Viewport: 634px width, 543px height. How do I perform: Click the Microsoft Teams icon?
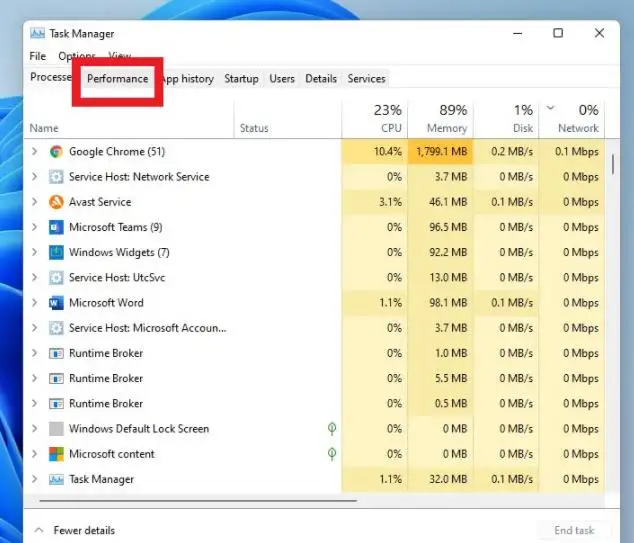coord(56,227)
